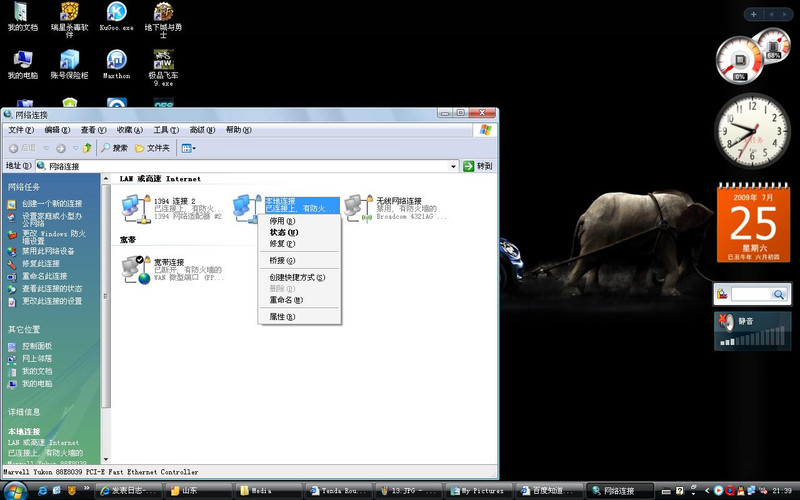
Task: Click the sidebar scrollbar down arrow
Action: click(x=106, y=459)
